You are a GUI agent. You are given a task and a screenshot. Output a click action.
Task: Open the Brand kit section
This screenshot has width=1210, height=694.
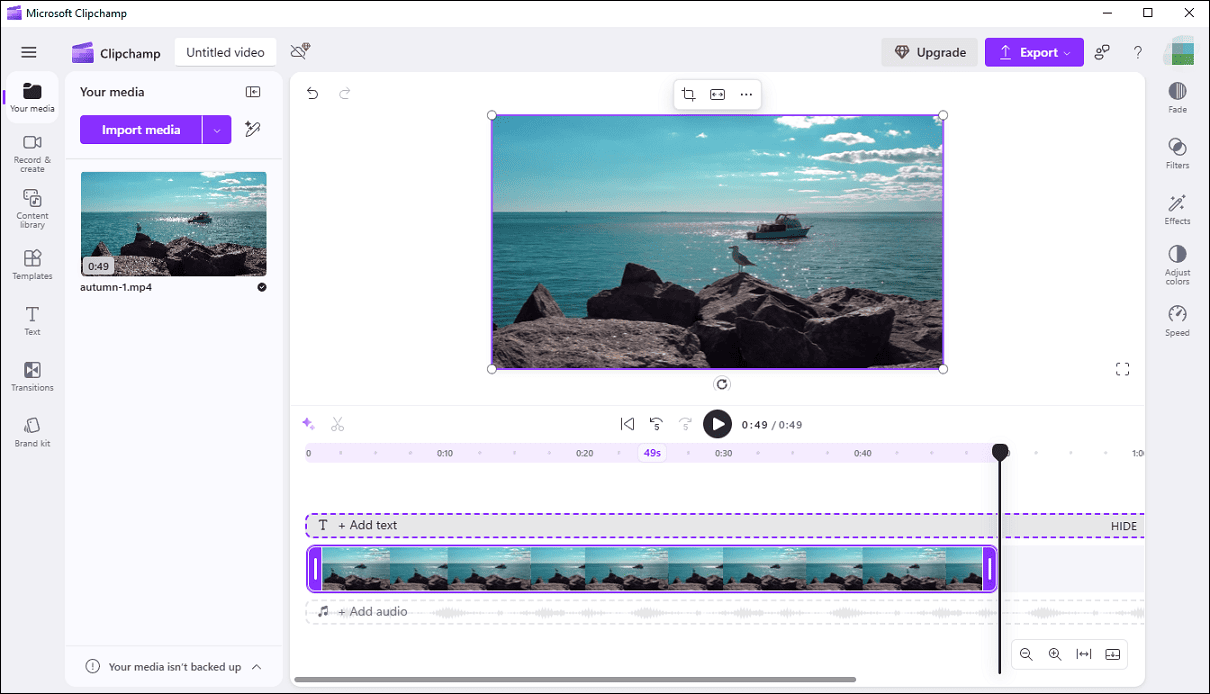click(x=32, y=432)
